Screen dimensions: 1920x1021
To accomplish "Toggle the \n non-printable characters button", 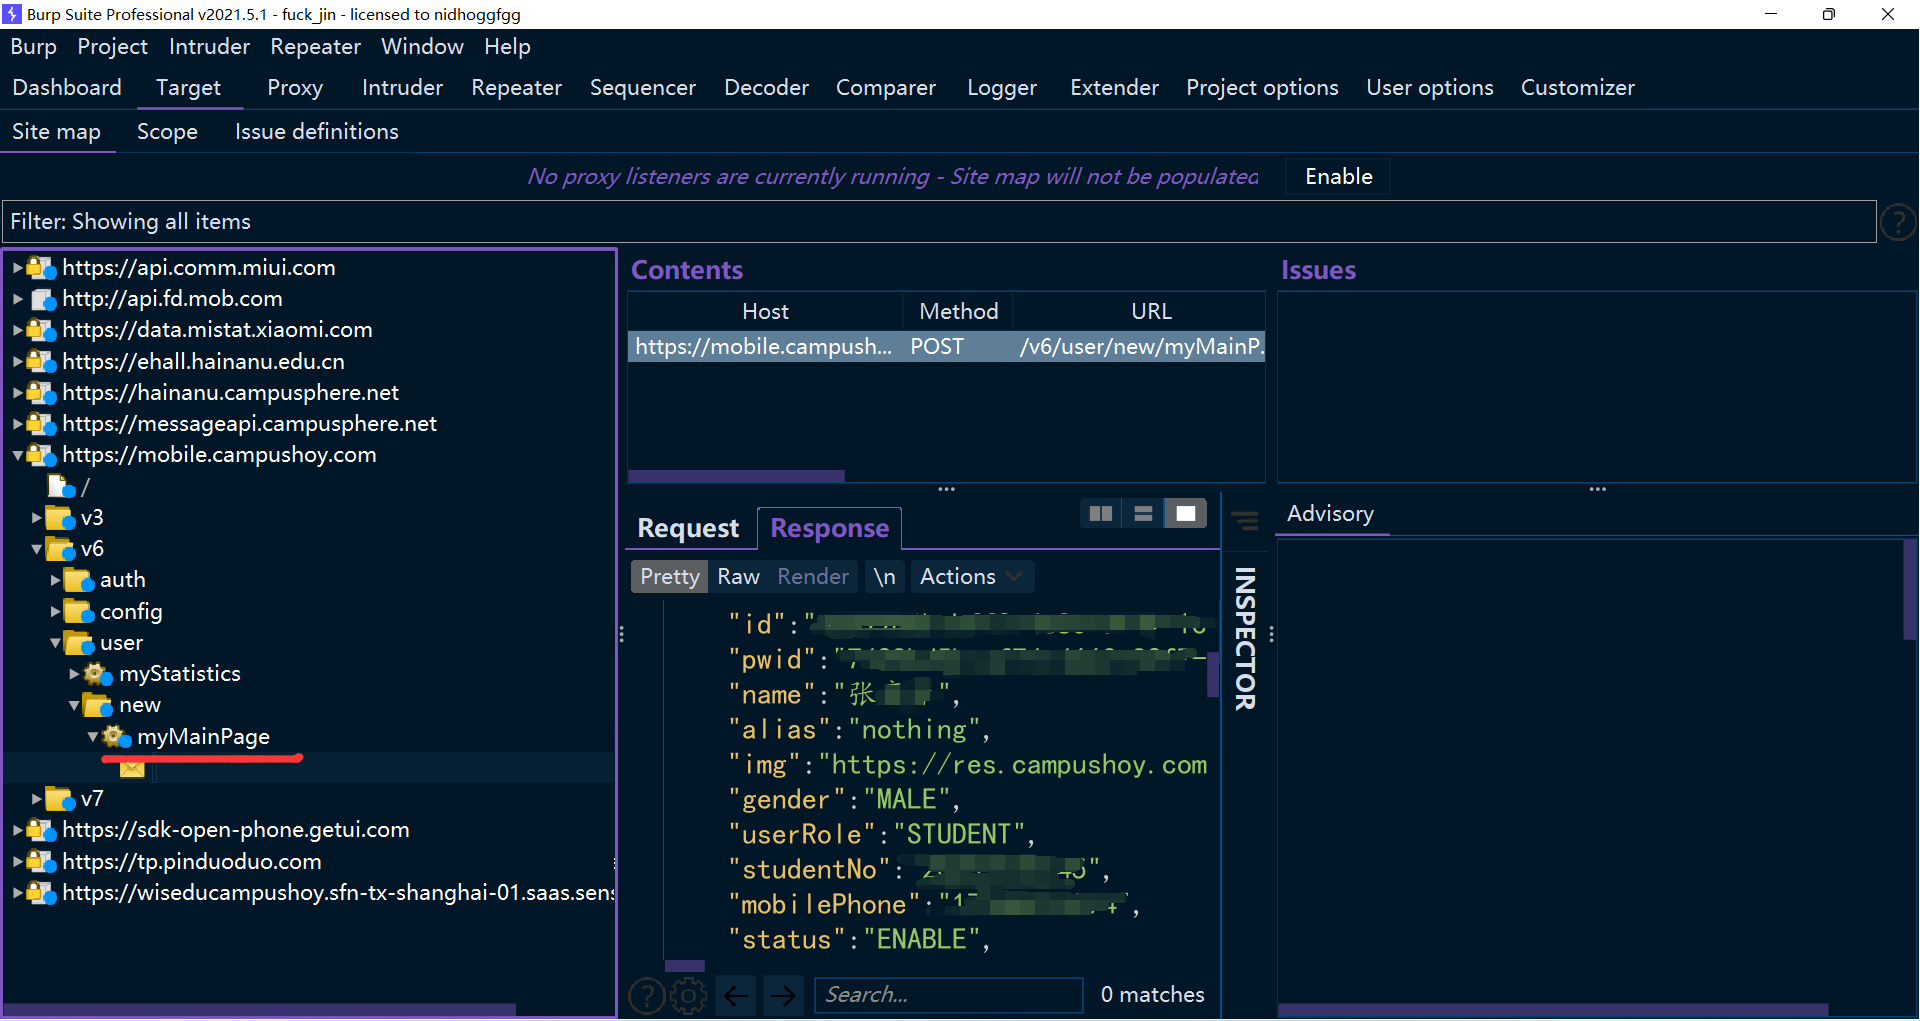I will pos(884,577).
